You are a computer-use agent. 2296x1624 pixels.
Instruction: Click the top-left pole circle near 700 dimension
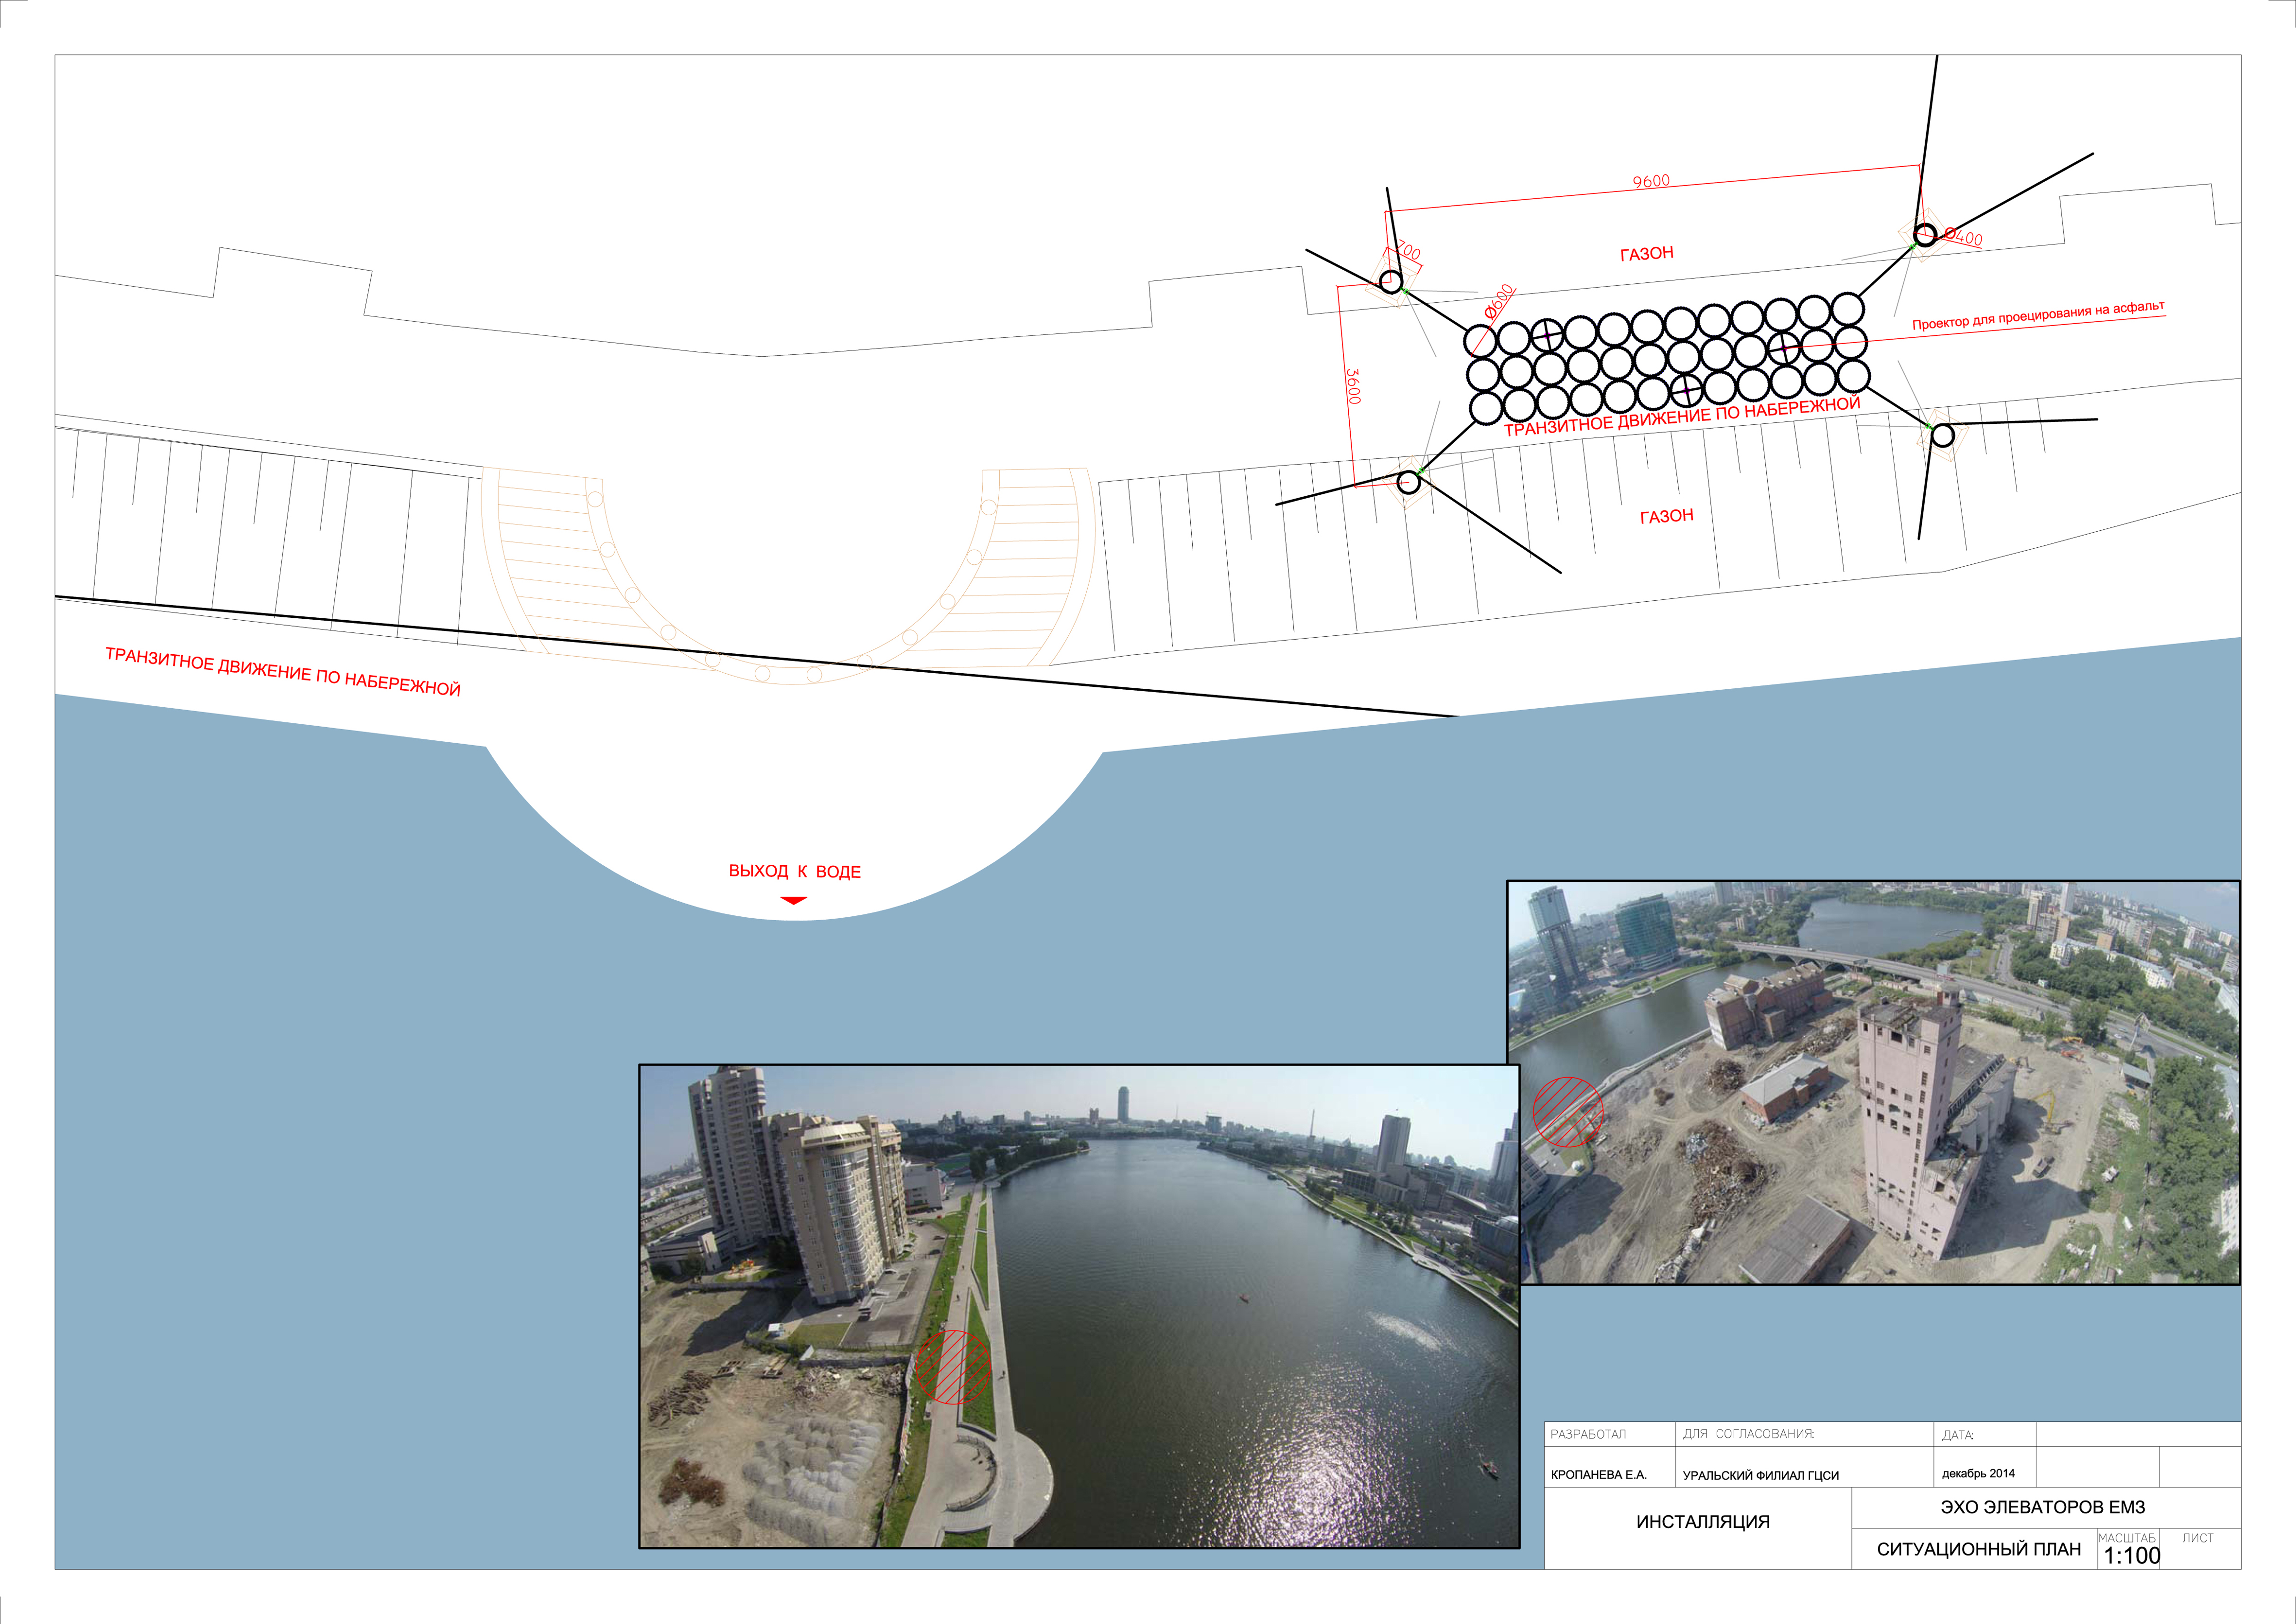tap(1391, 282)
